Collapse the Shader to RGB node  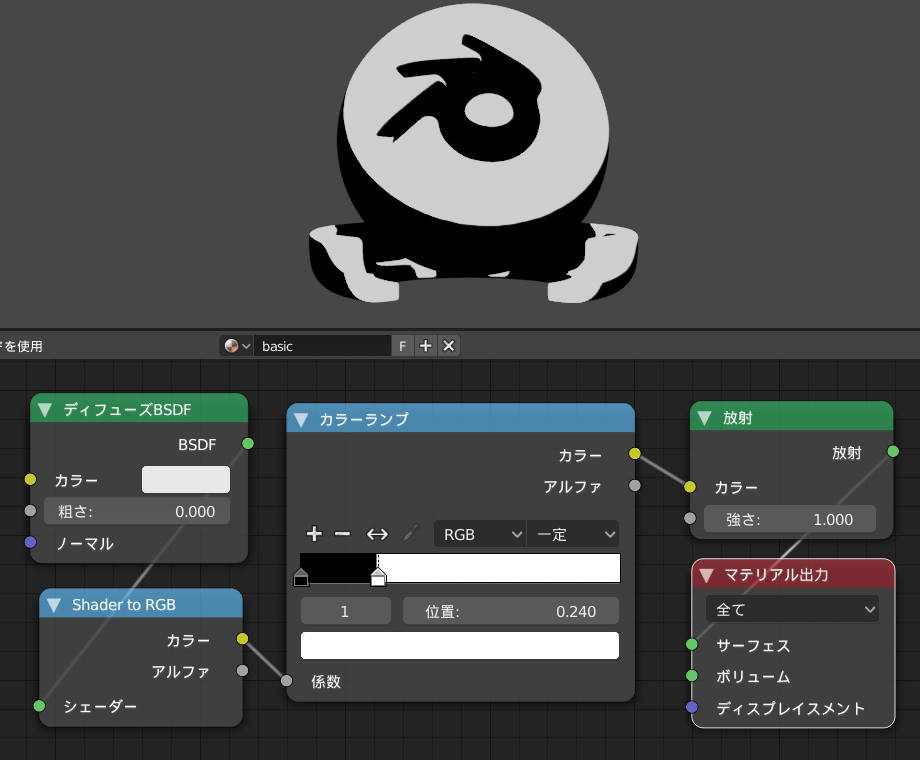pos(54,605)
